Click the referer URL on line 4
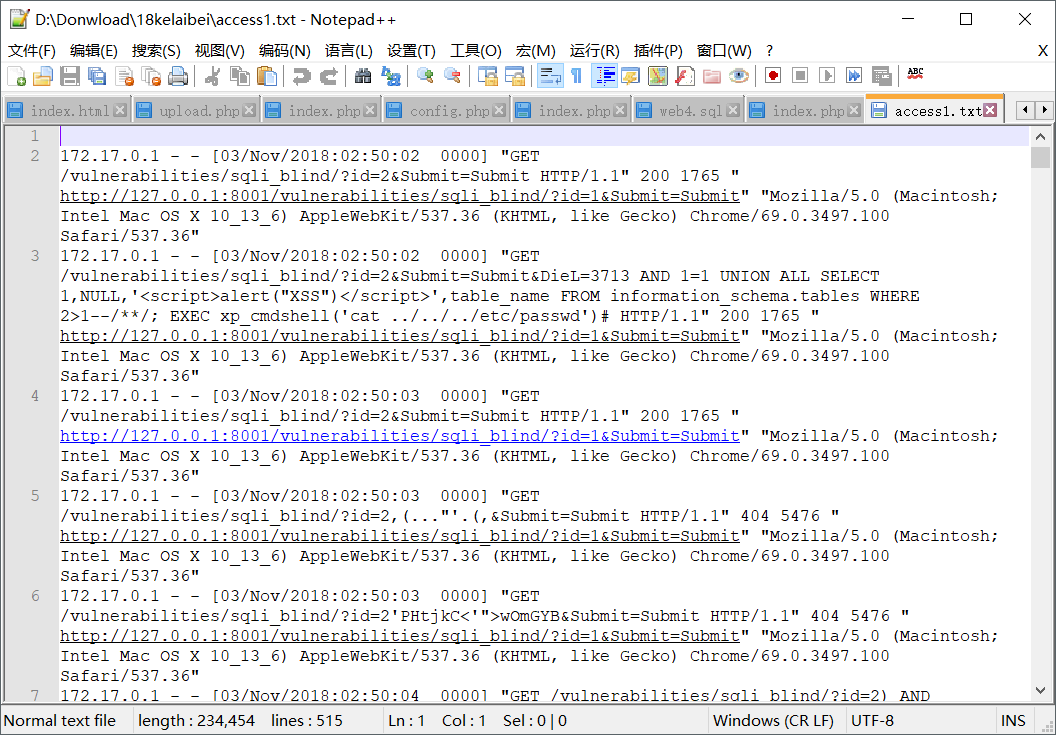This screenshot has width=1056, height=735. coord(400,436)
